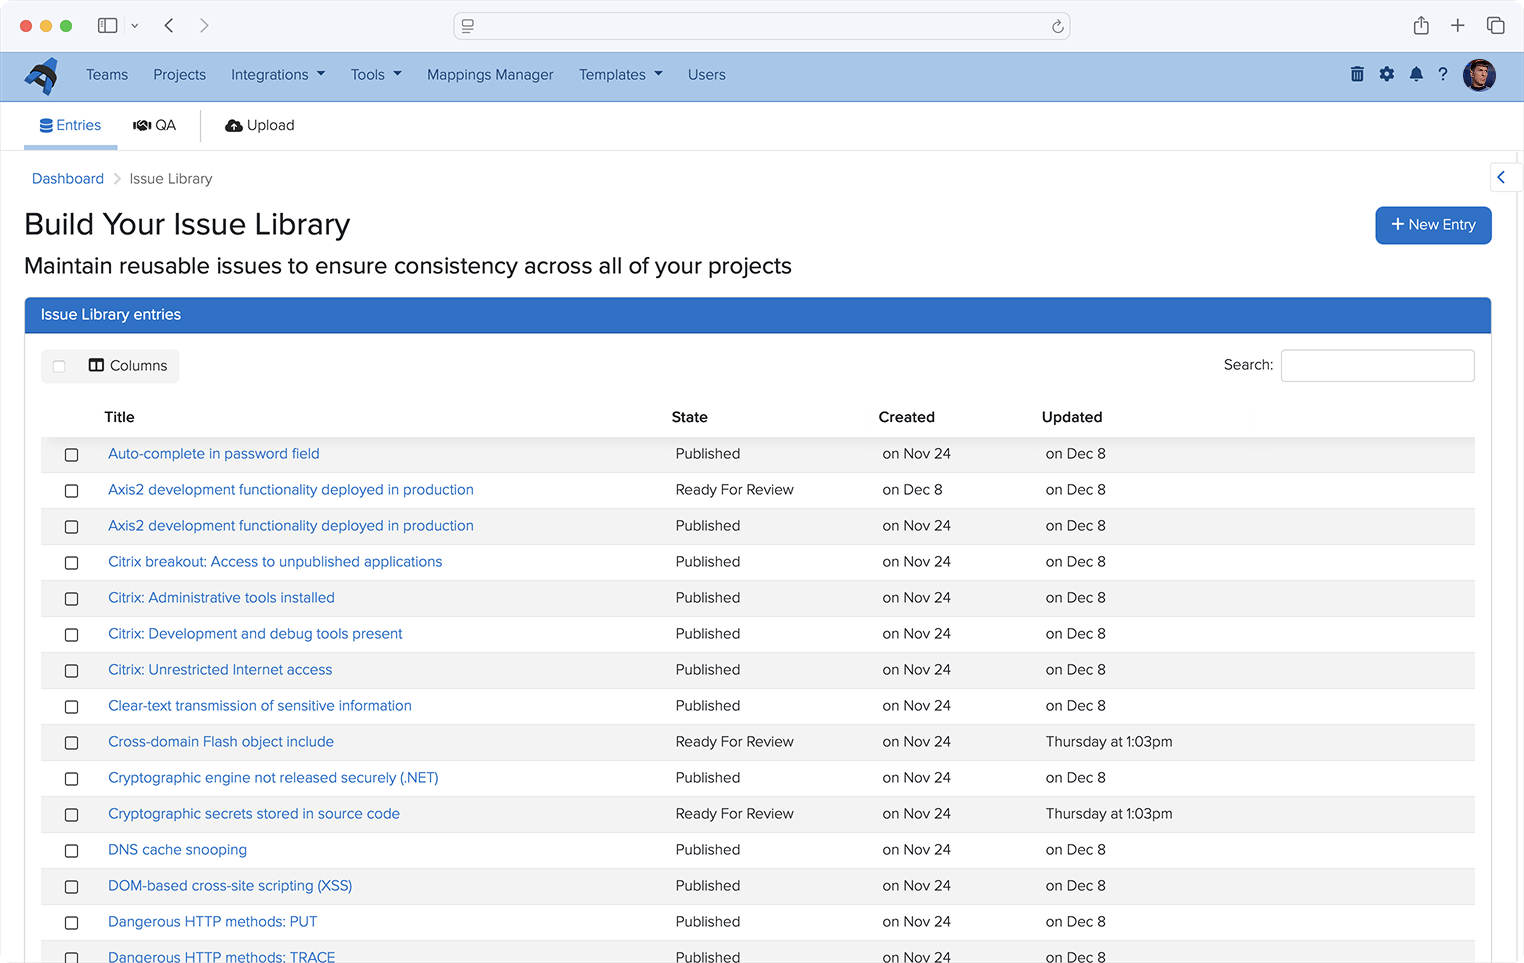This screenshot has width=1524, height=963.
Task: Switch to the Upload tab
Action: point(260,125)
